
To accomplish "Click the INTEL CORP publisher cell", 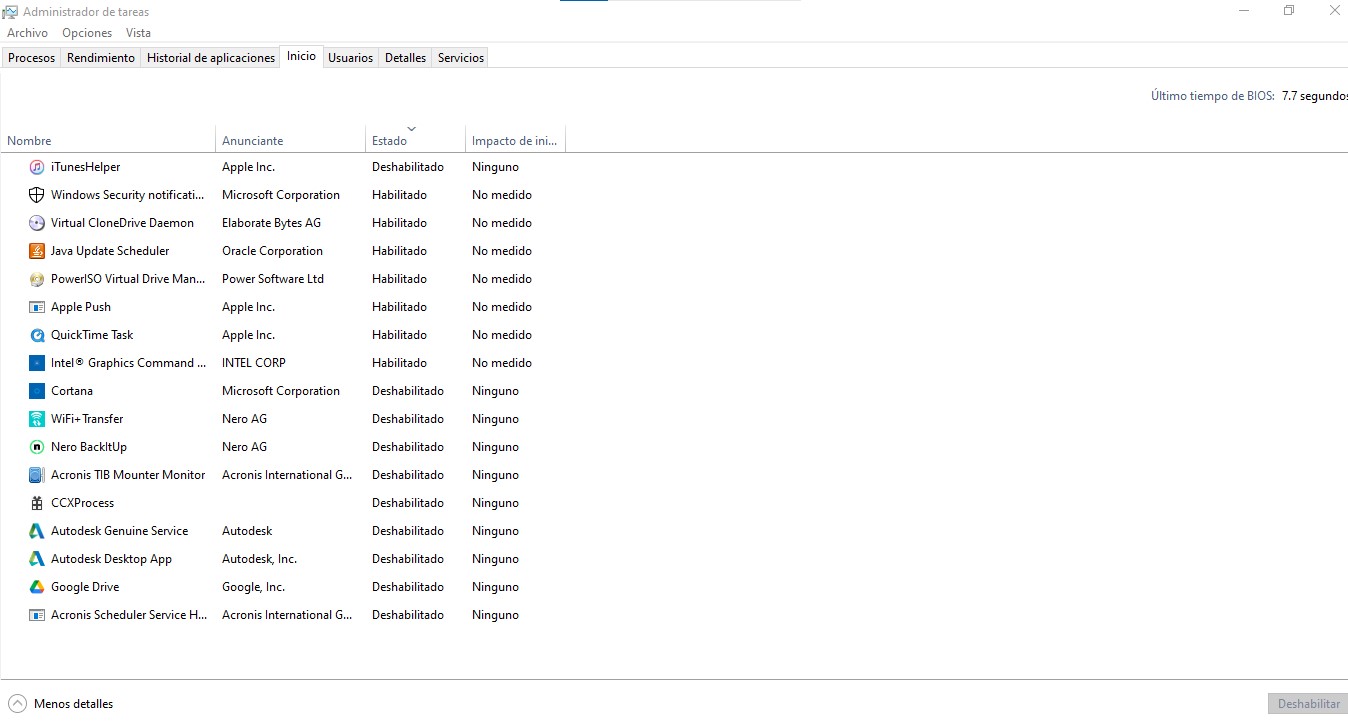I will pyautogui.click(x=254, y=363).
